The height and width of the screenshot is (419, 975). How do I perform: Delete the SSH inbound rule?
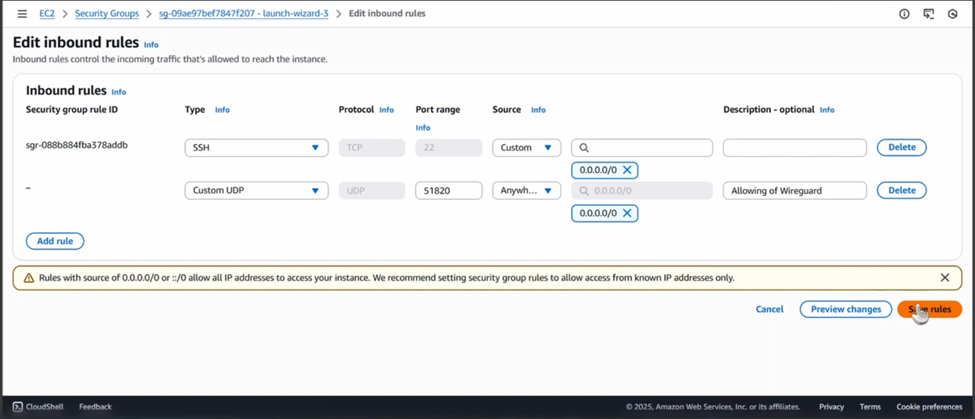901,148
